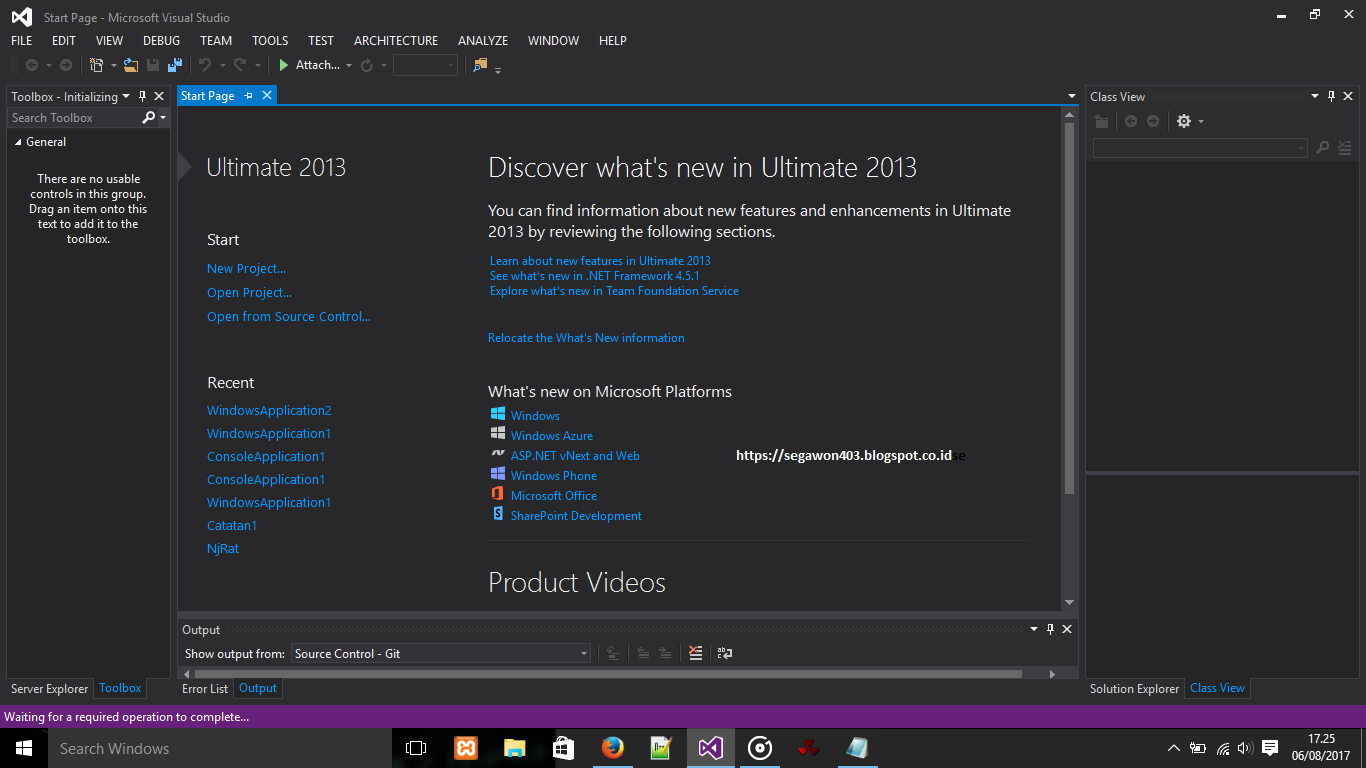
Task: Click Open from Source Control... link
Action: point(289,316)
